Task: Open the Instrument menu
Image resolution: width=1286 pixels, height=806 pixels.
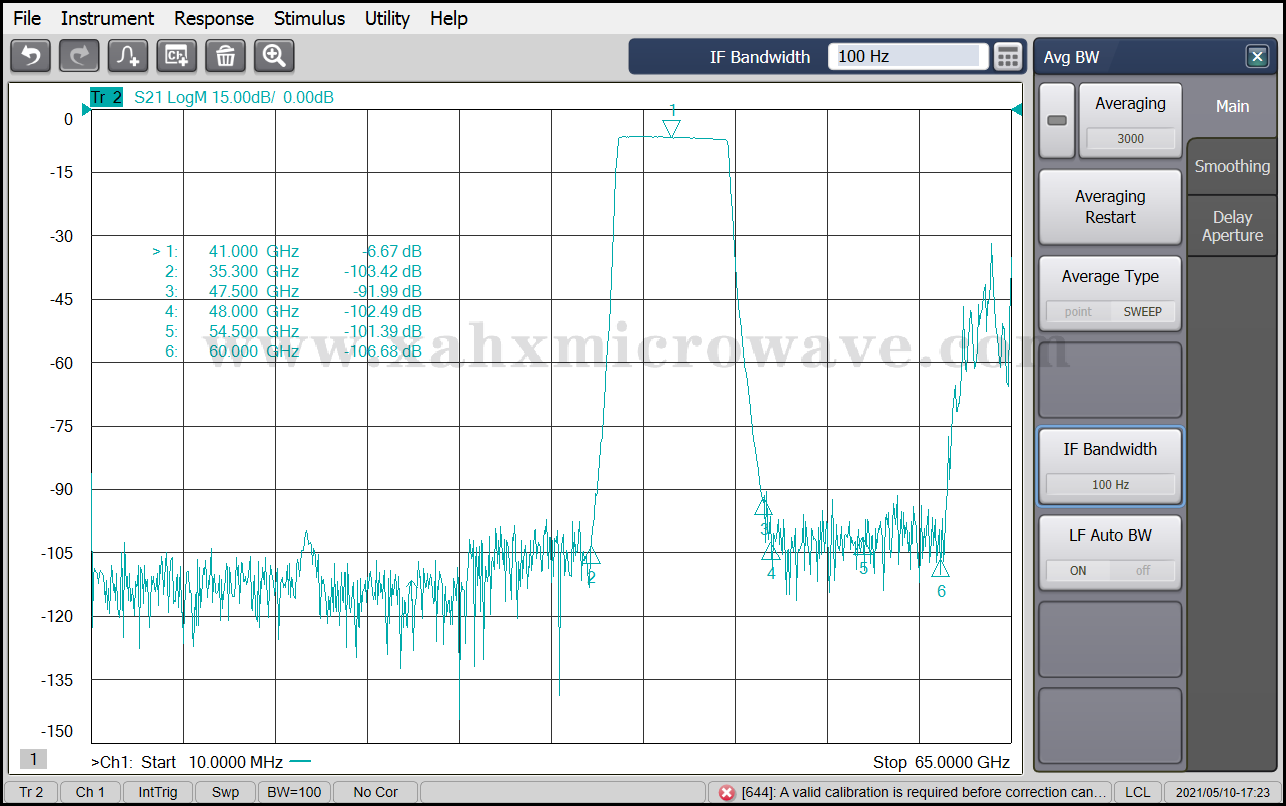Action: click(107, 18)
